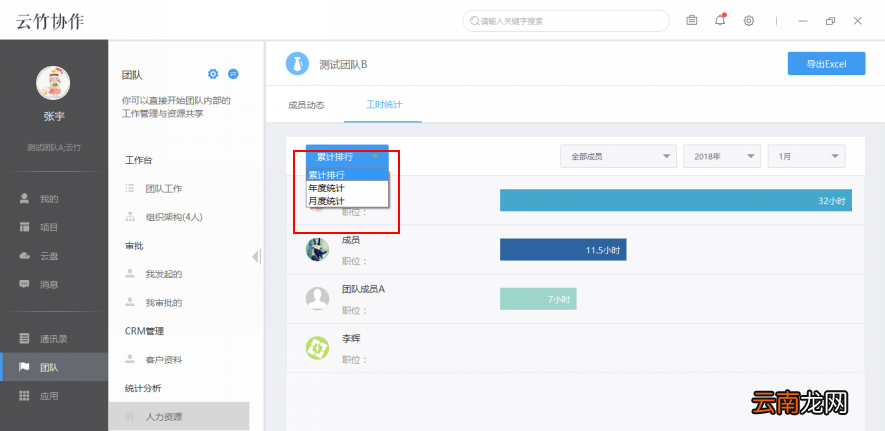The image size is (885, 431).
Task: Open the 2018年 year dropdown
Action: click(722, 156)
